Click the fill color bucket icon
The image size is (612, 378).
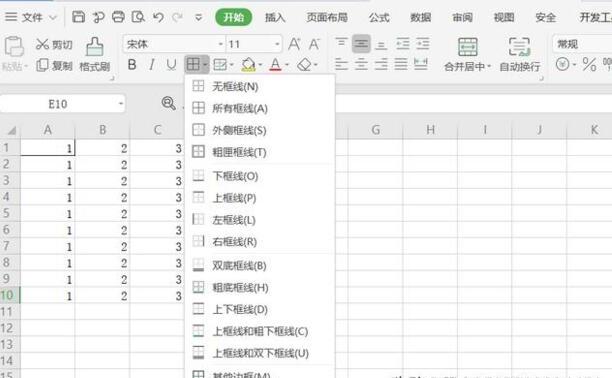coord(248,64)
